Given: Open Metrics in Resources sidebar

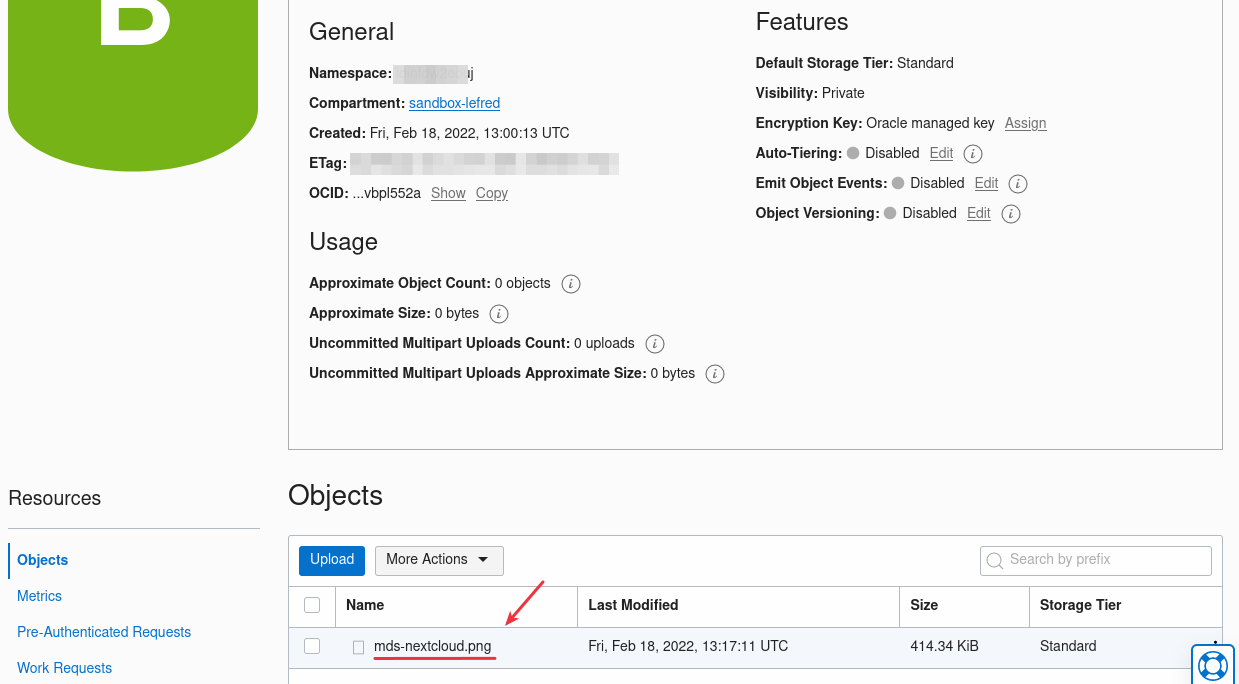Looking at the screenshot, I should tap(39, 596).
